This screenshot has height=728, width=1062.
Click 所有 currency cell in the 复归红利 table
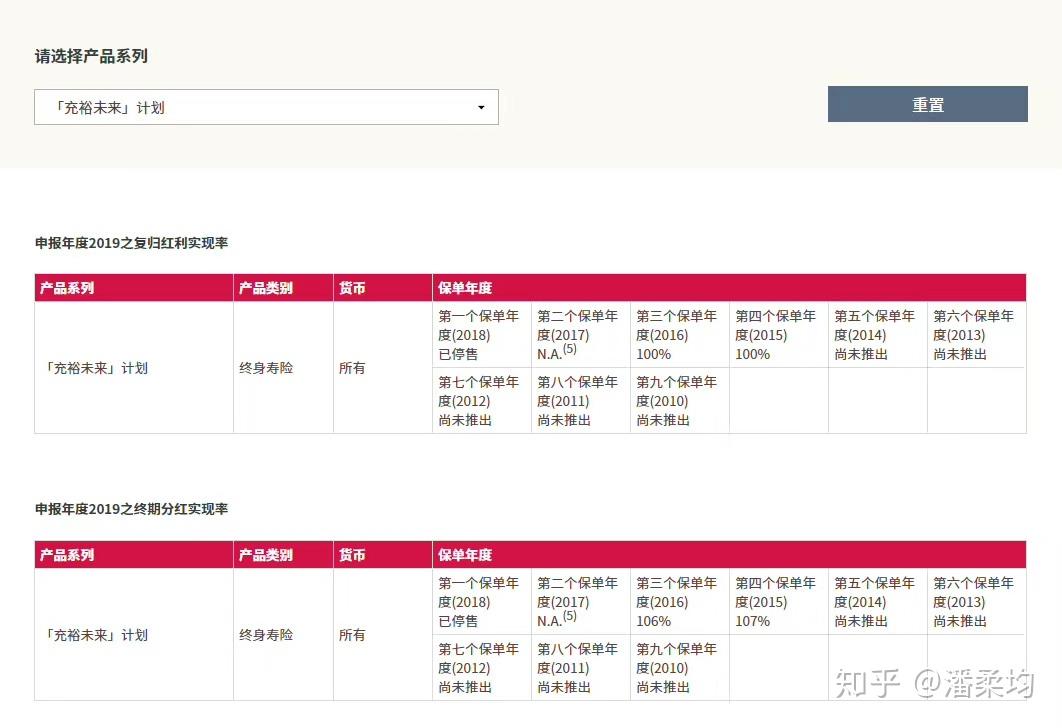point(383,368)
